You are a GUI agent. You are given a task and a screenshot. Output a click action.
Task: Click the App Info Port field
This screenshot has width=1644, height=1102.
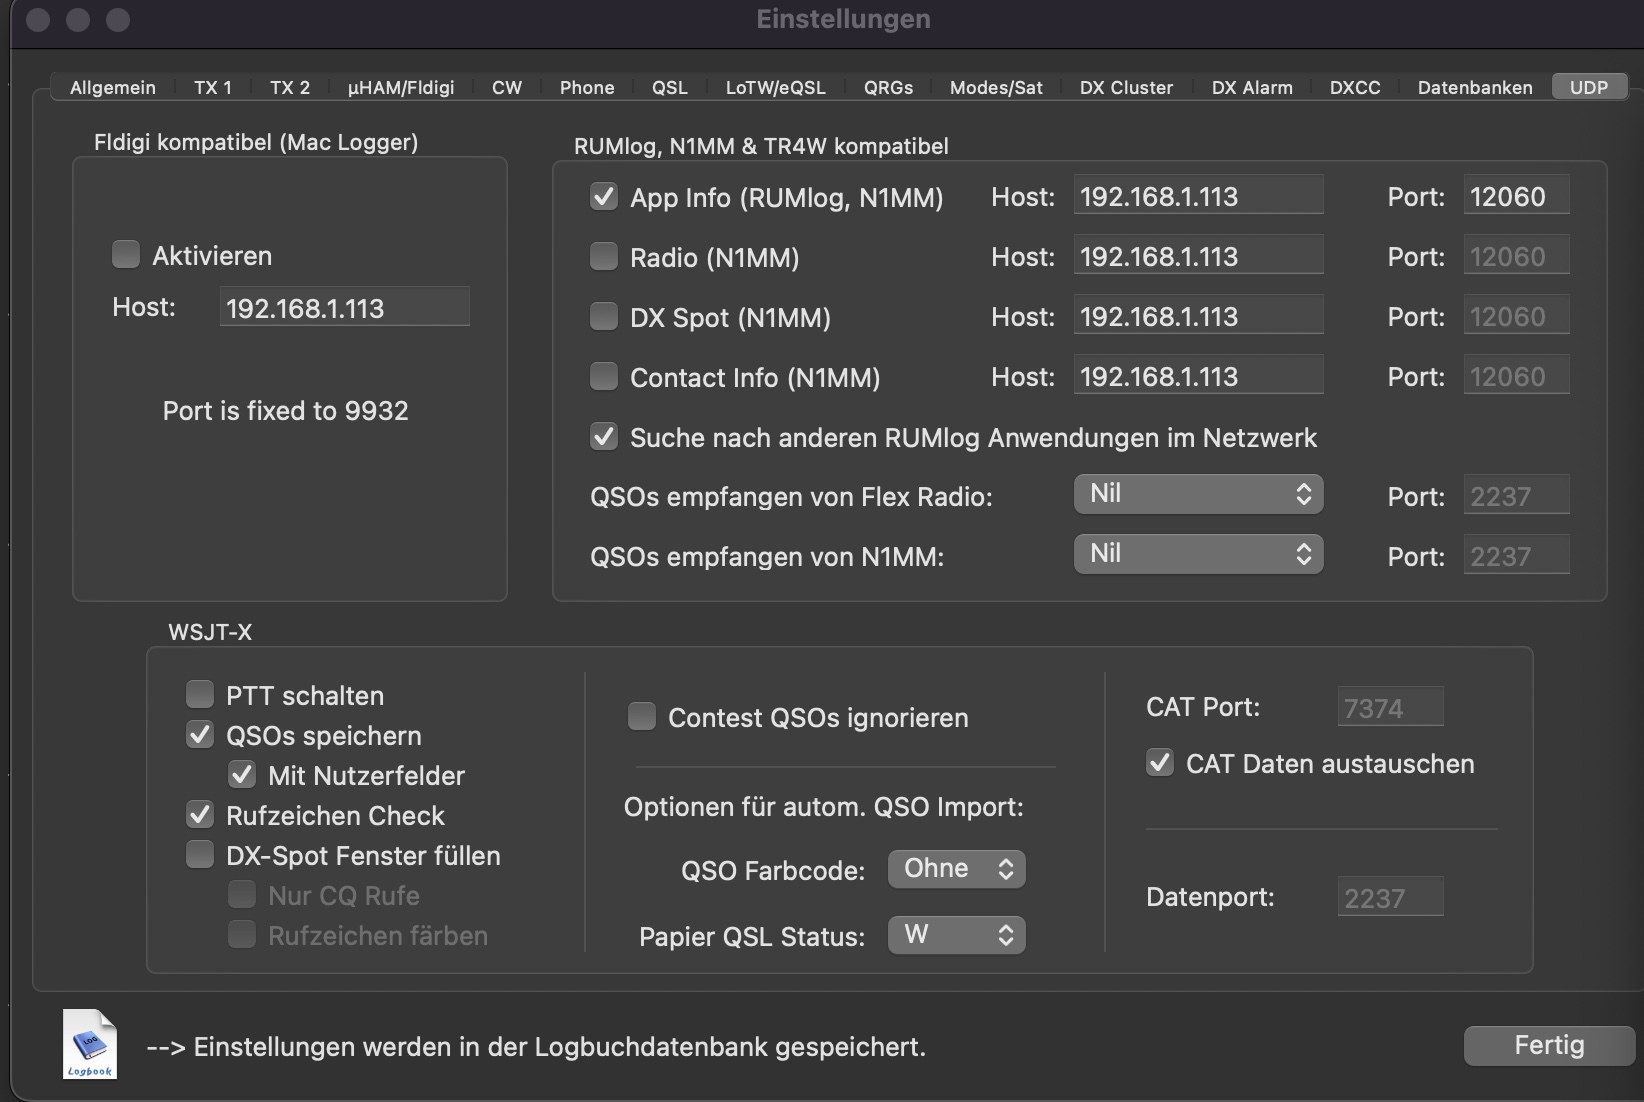(x=1516, y=196)
